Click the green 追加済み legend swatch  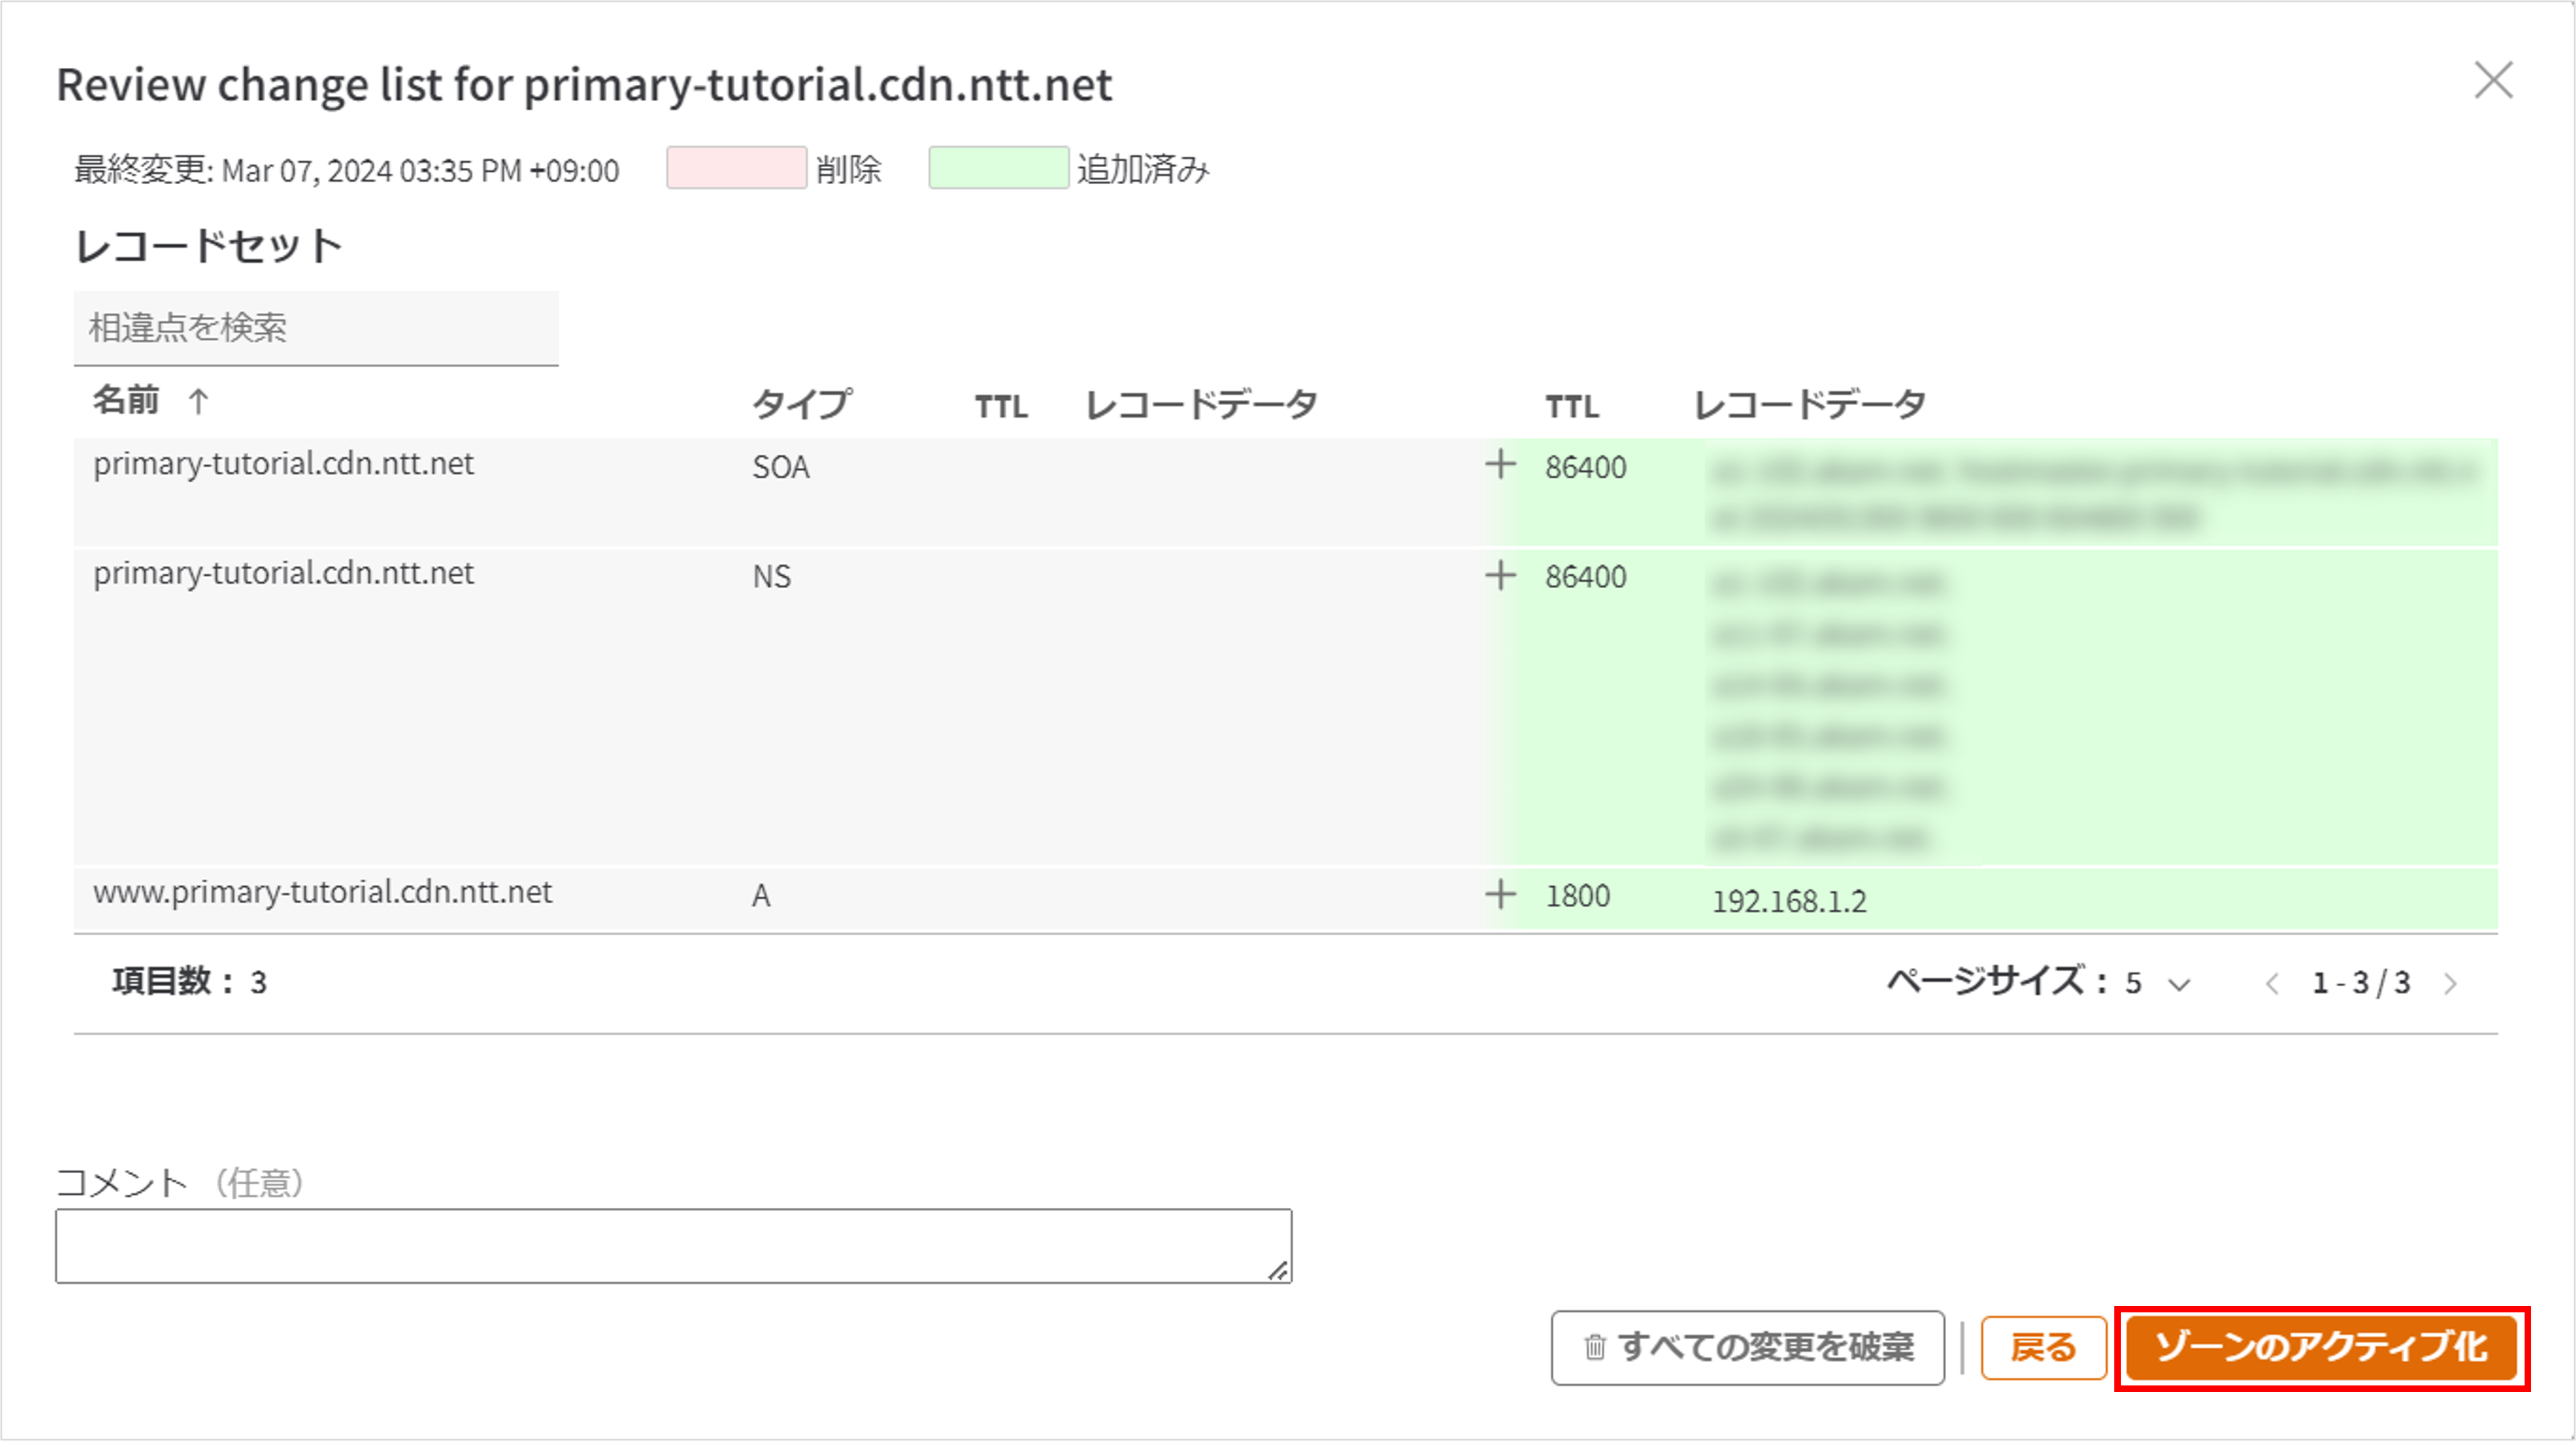pyautogui.click(x=998, y=167)
